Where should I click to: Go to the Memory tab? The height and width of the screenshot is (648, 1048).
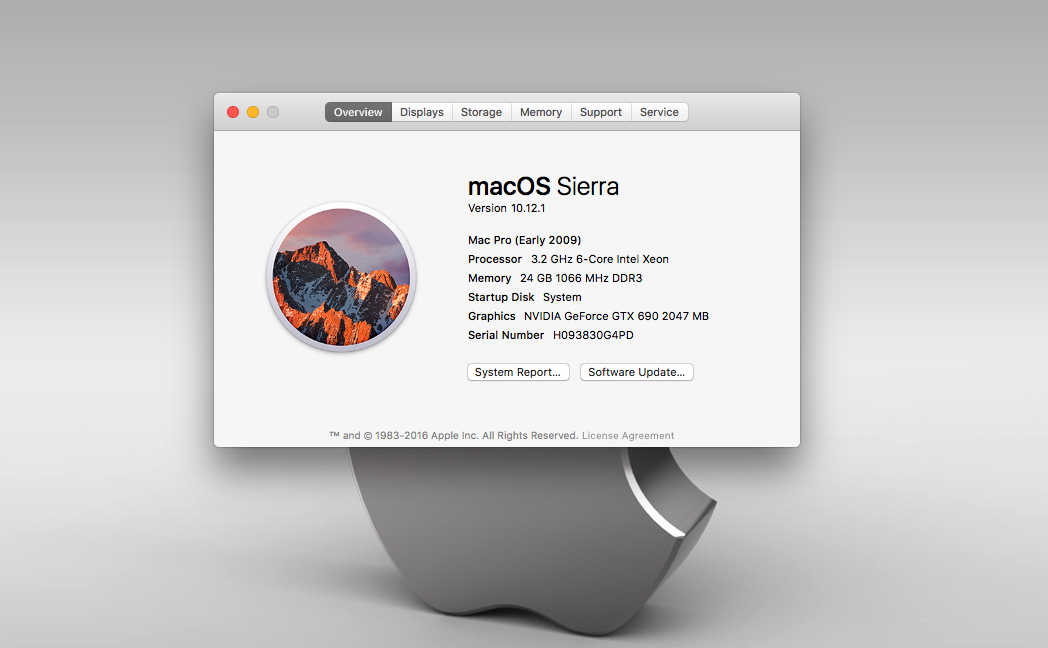(x=541, y=112)
